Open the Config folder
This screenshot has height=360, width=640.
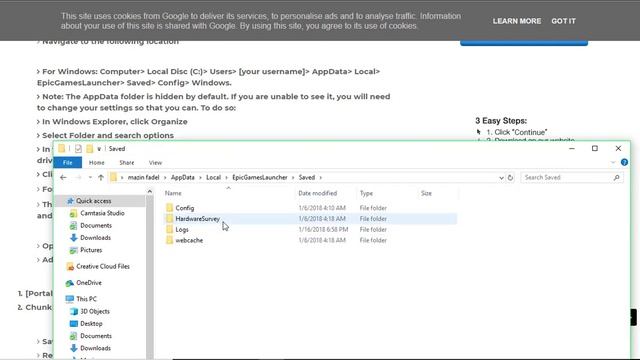[x=184, y=208]
